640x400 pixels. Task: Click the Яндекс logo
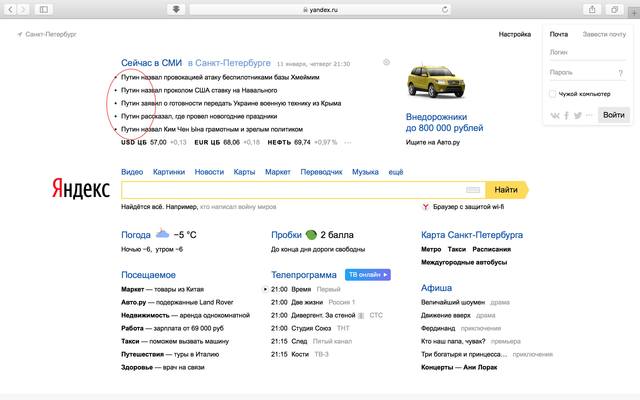click(x=81, y=189)
